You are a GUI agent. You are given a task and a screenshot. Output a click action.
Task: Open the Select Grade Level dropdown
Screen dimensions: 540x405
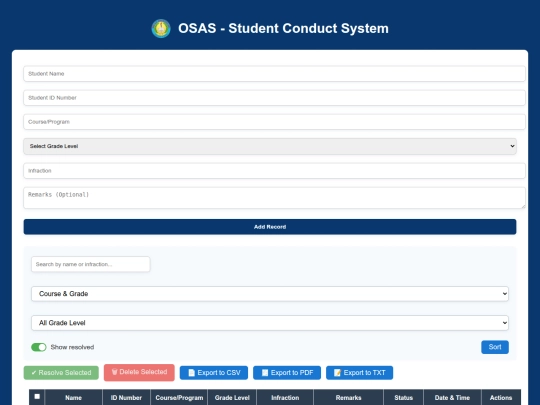click(x=270, y=146)
